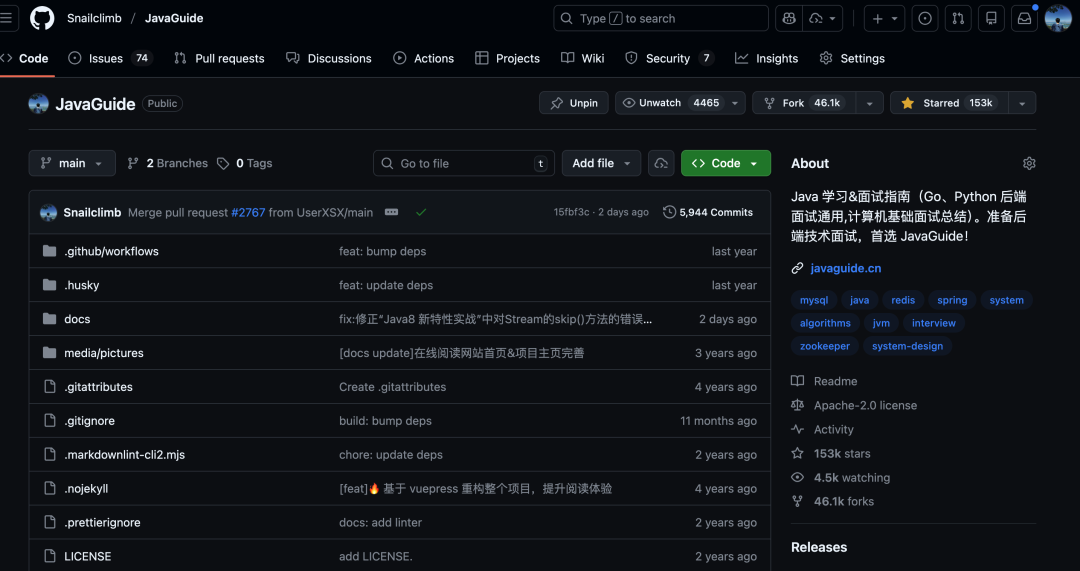Open the user profile avatar
This screenshot has width=1080, height=571.
click(x=1058, y=18)
